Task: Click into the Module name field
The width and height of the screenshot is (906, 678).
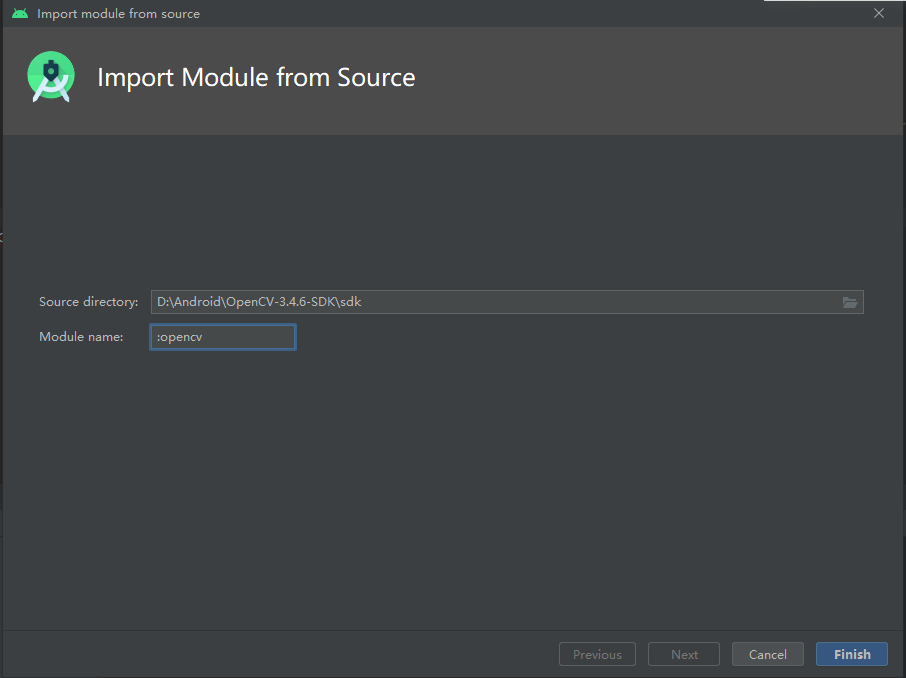Action: click(x=222, y=337)
